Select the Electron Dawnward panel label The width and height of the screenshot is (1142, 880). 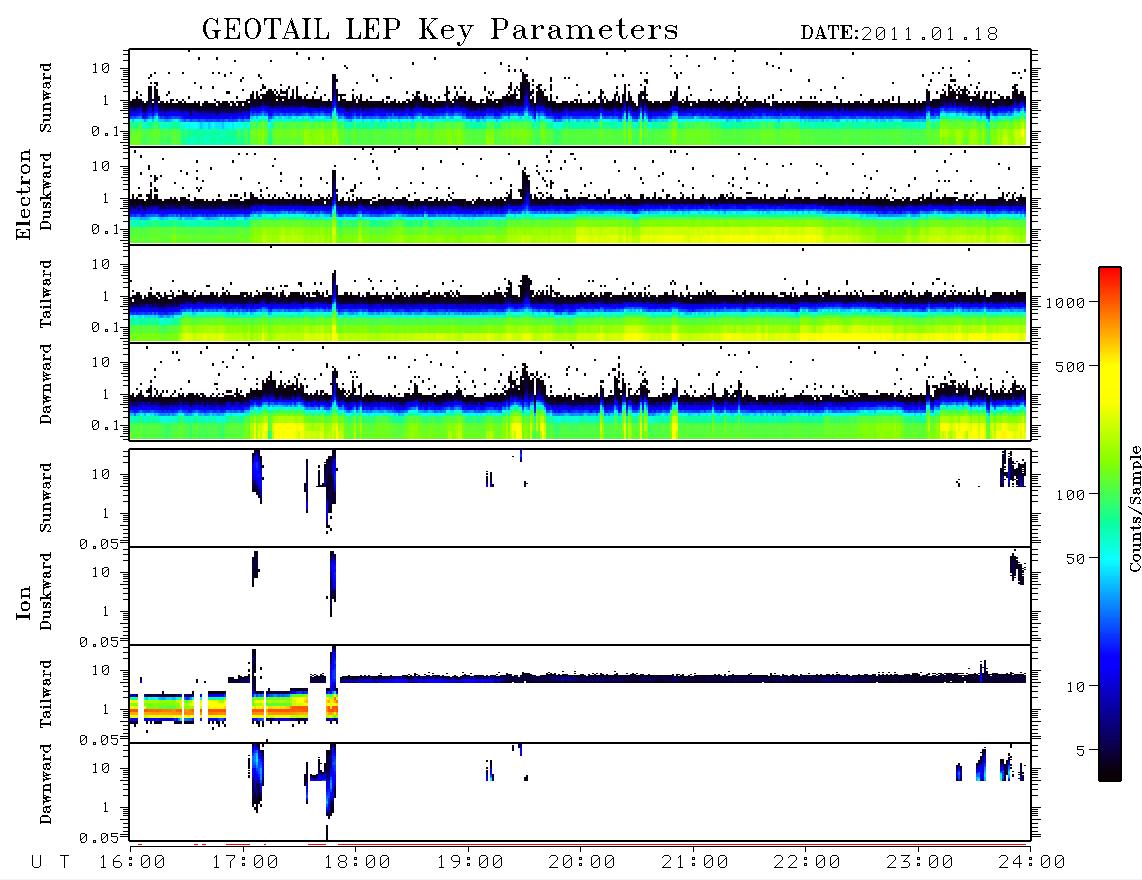(x=46, y=384)
